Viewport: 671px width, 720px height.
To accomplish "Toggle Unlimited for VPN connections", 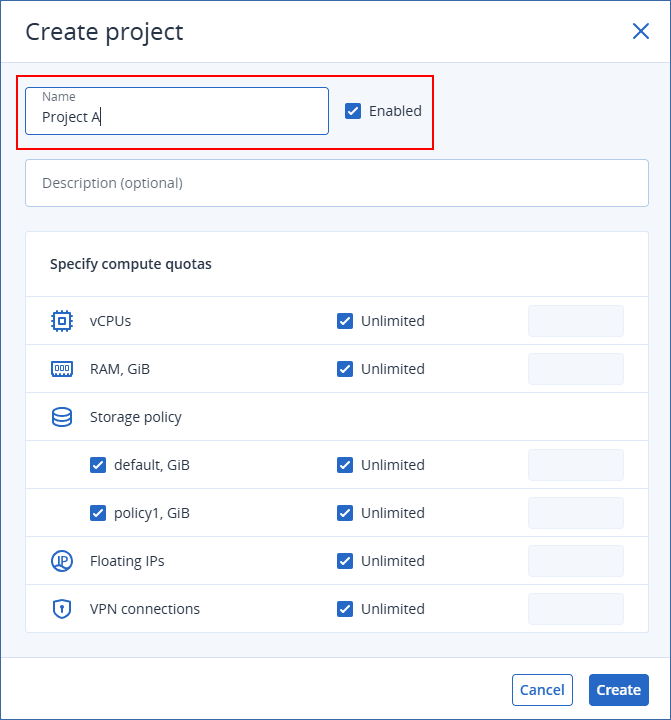I will (x=345, y=609).
